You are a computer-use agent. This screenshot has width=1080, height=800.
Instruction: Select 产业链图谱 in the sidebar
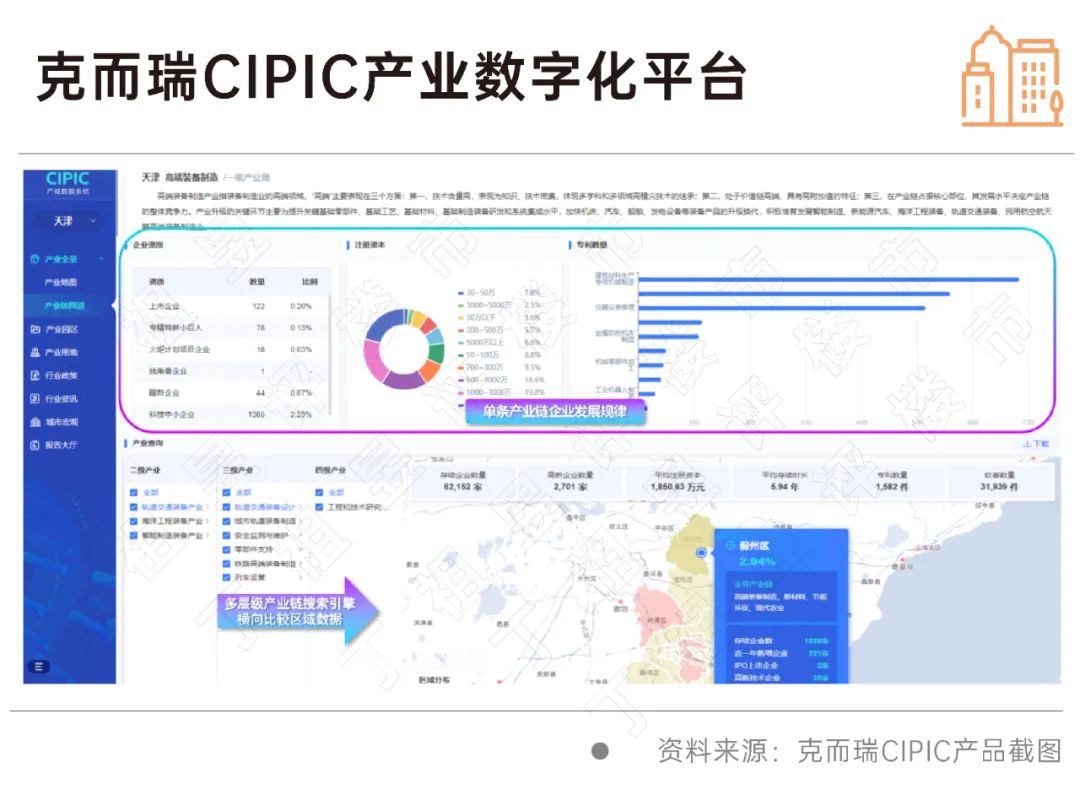pos(64,305)
